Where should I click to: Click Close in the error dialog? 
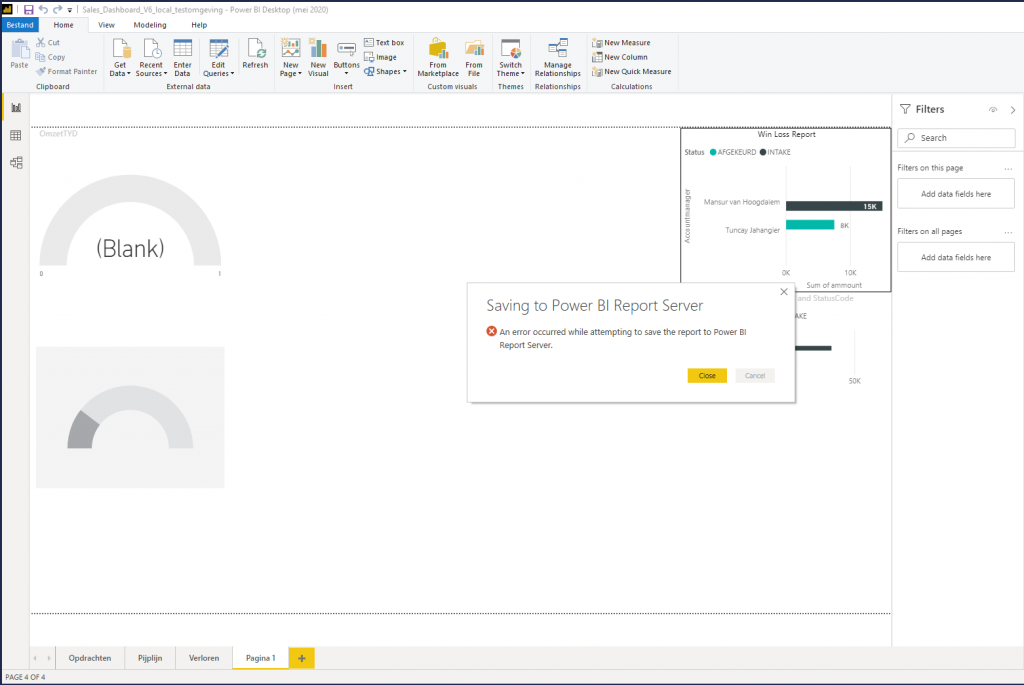point(707,375)
